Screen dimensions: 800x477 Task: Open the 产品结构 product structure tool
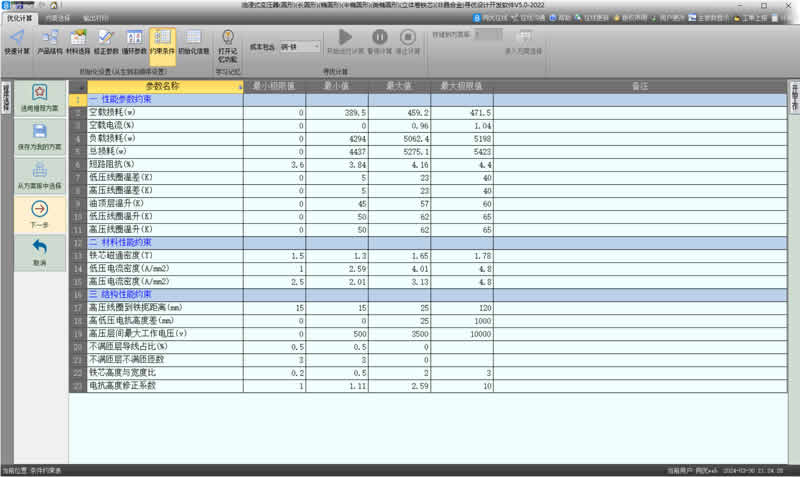(49, 42)
